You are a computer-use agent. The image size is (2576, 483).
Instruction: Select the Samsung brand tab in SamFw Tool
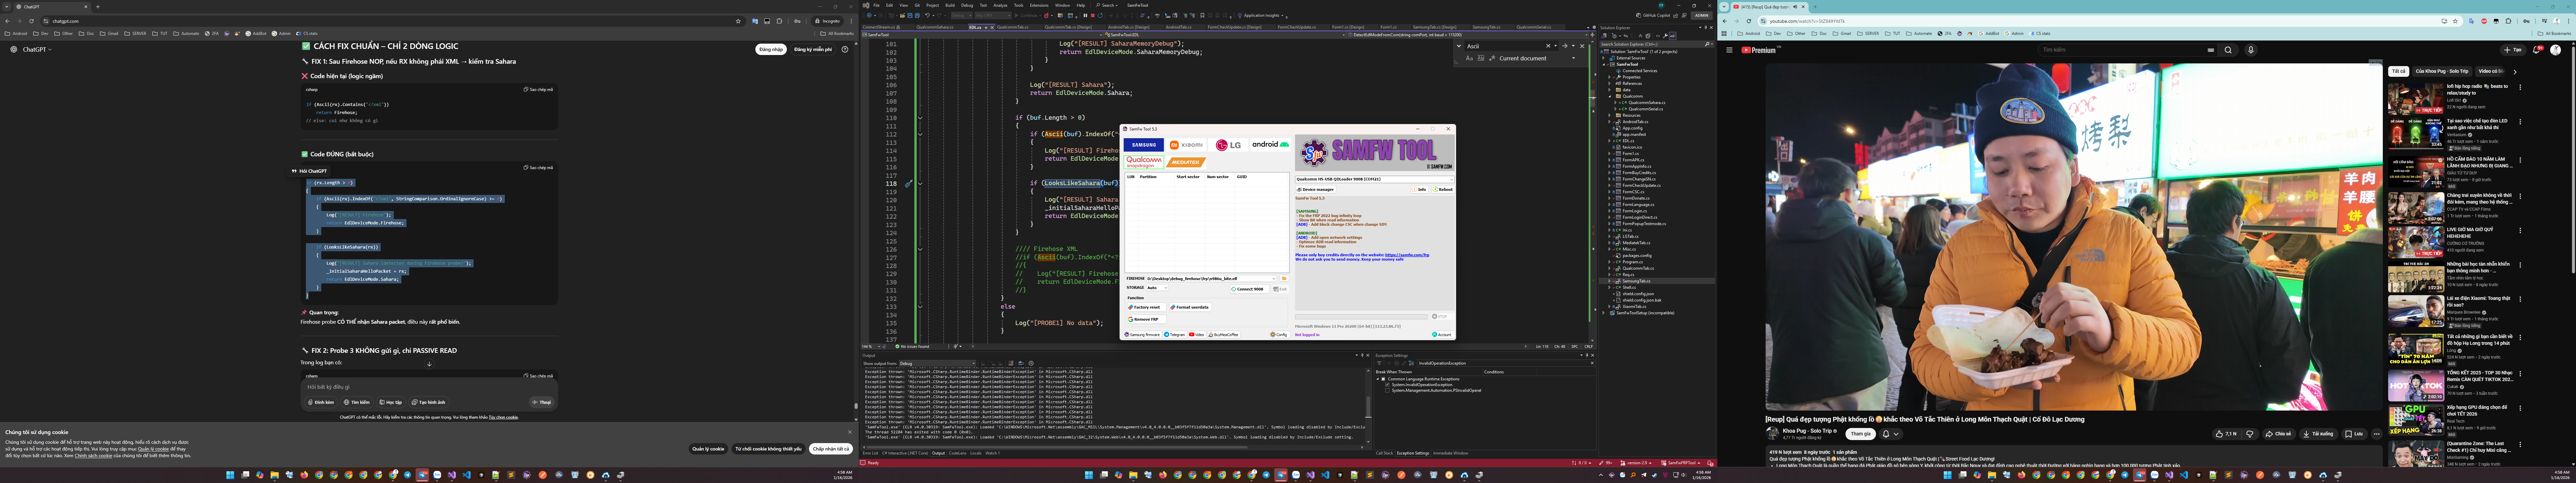1144,145
